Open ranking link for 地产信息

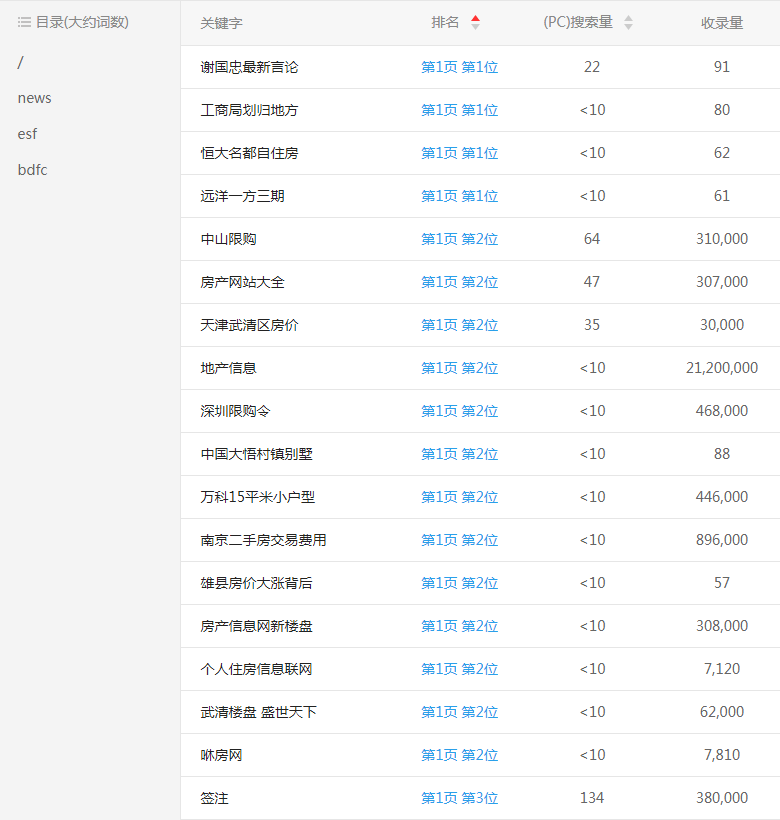click(459, 368)
